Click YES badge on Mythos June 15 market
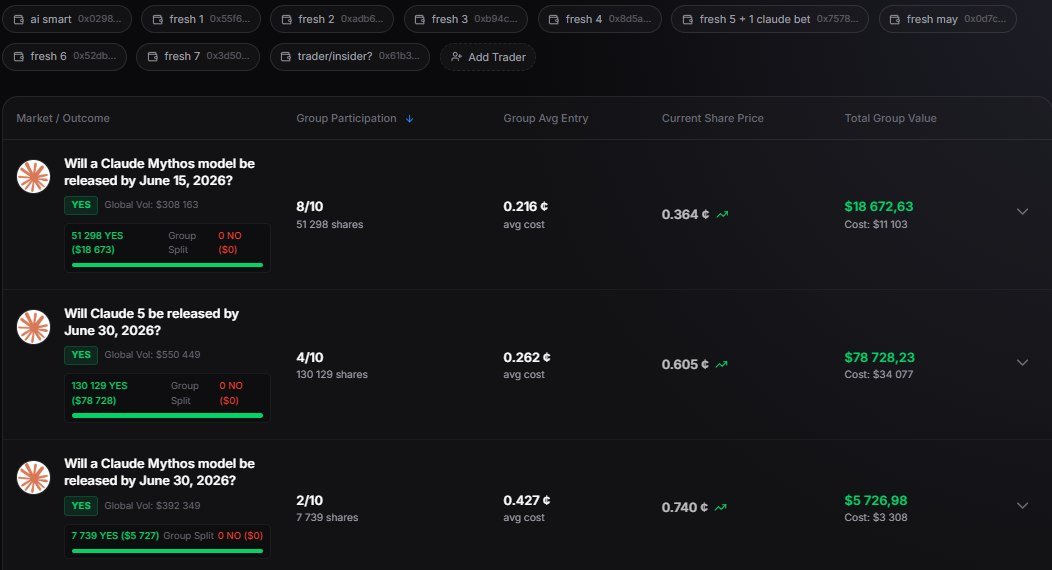Viewport: 1052px width, 570px height. [x=81, y=205]
